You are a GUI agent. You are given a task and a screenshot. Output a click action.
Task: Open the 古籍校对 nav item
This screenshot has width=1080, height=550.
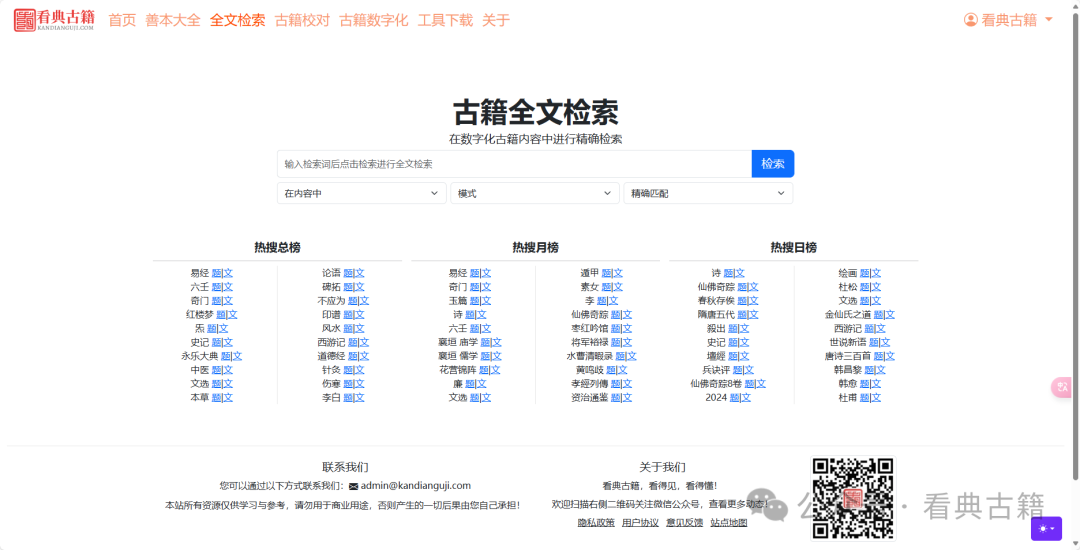pyautogui.click(x=302, y=20)
